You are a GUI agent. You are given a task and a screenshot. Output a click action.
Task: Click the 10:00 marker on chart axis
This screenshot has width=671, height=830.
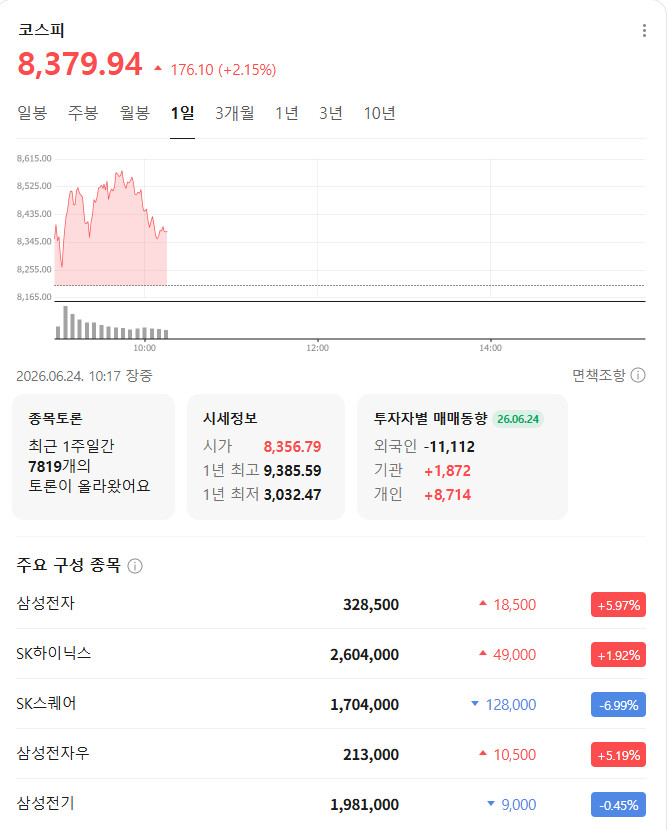(144, 348)
